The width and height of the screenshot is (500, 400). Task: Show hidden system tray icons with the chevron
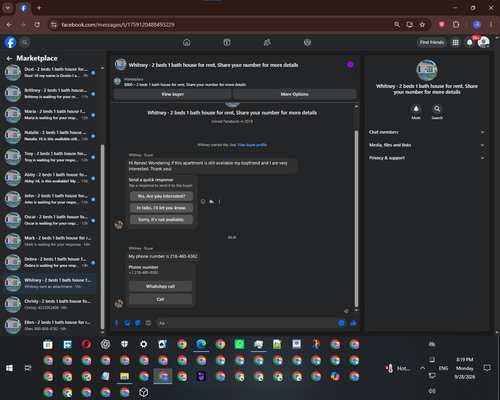(x=422, y=368)
